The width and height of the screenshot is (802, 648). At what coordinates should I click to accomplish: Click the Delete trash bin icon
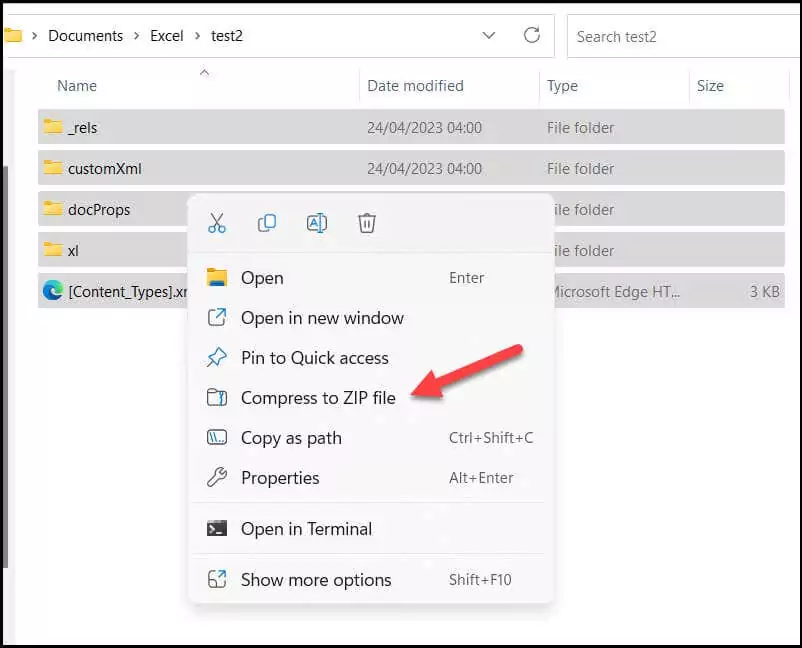click(367, 223)
